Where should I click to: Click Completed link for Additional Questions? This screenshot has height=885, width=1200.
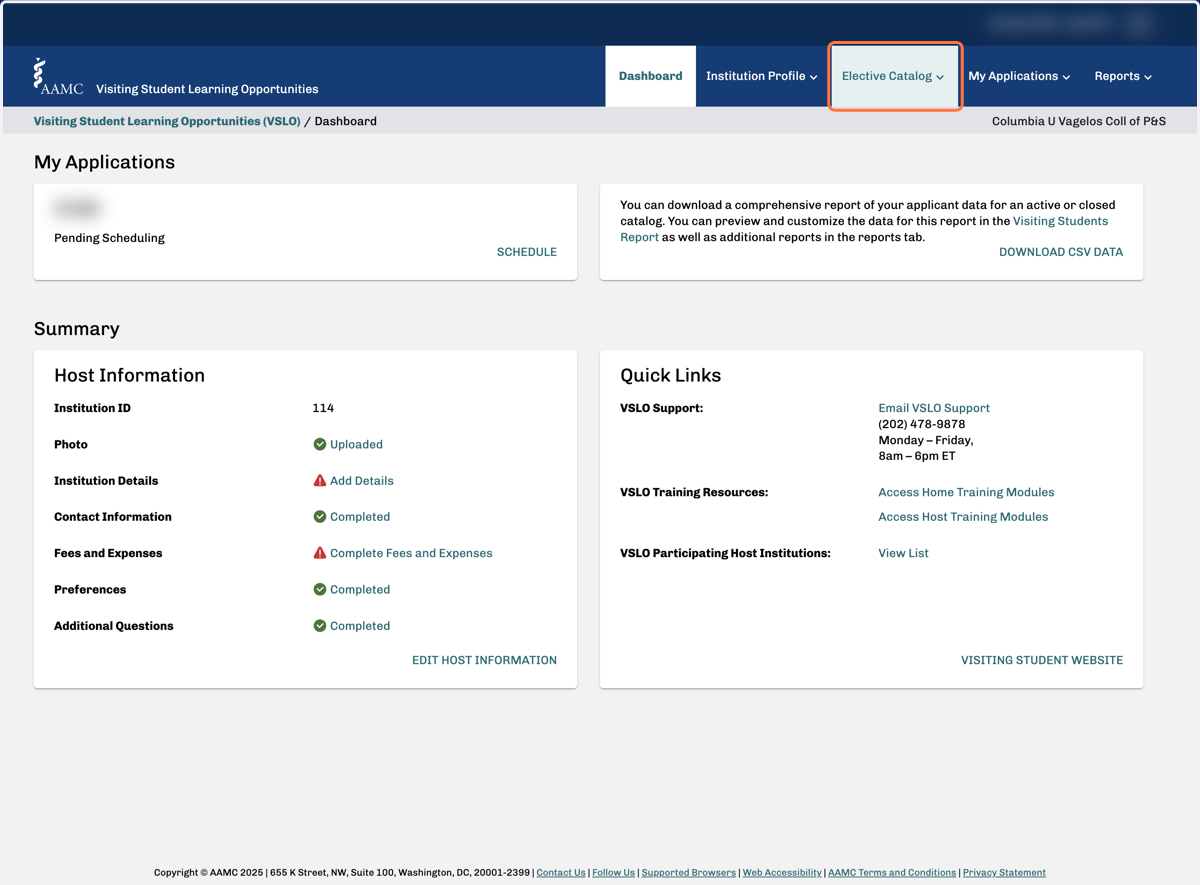[360, 626]
